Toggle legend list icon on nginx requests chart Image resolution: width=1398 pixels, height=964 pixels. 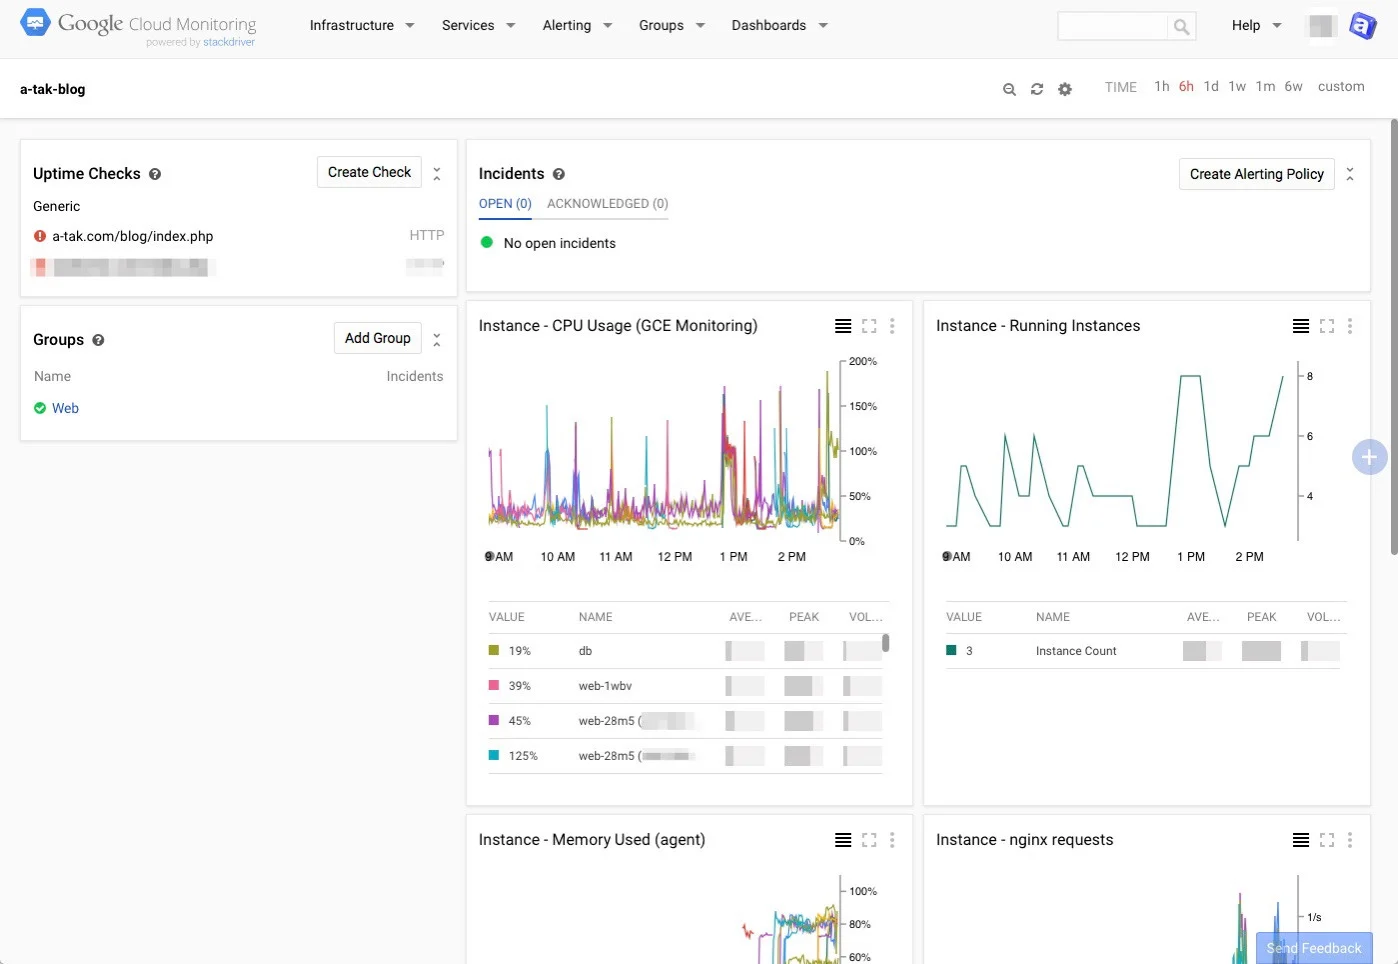[x=1301, y=840]
